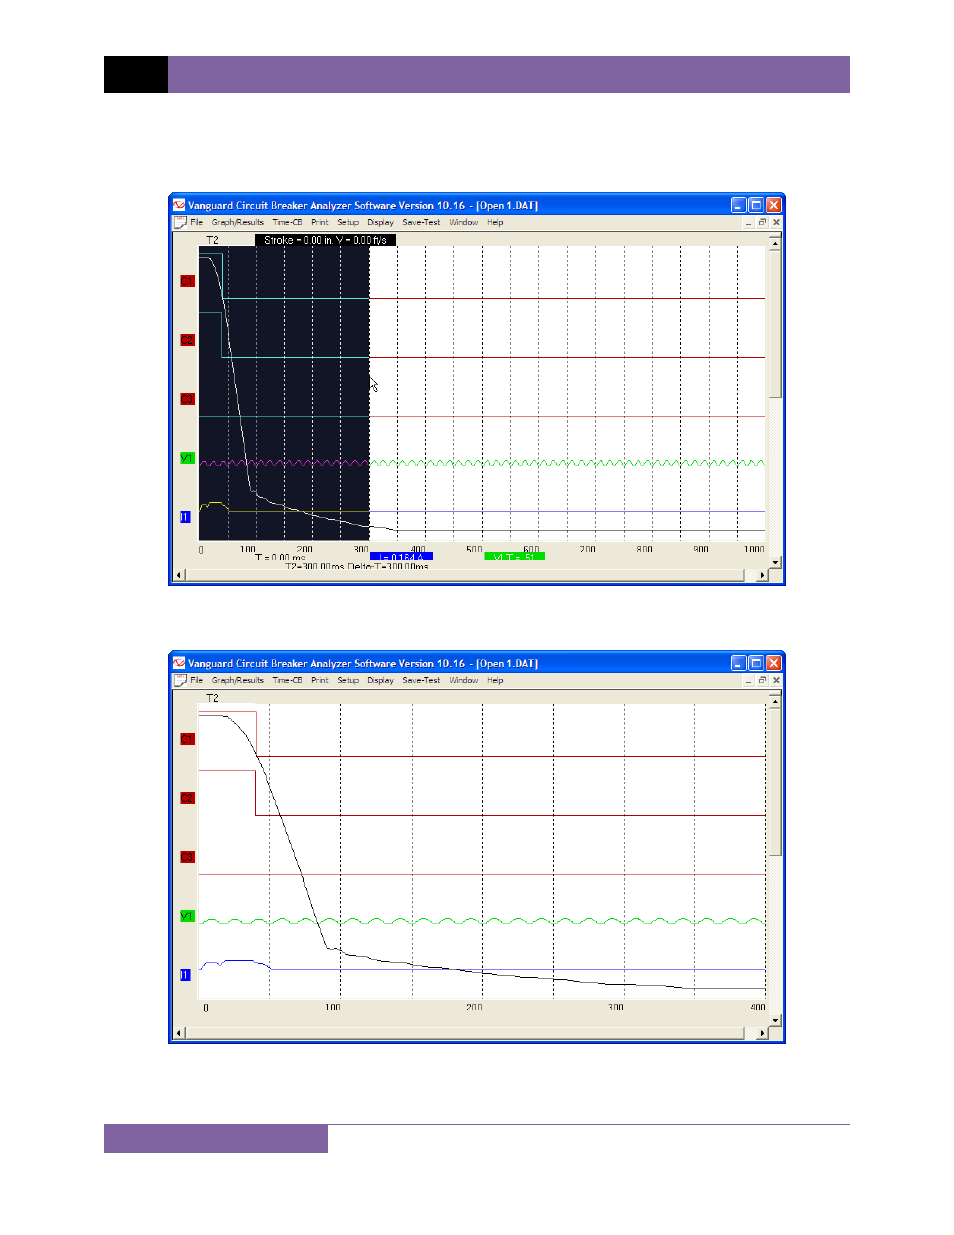
Task: Click the C1 channel label in the zoomed-graph window
Action: [187, 739]
